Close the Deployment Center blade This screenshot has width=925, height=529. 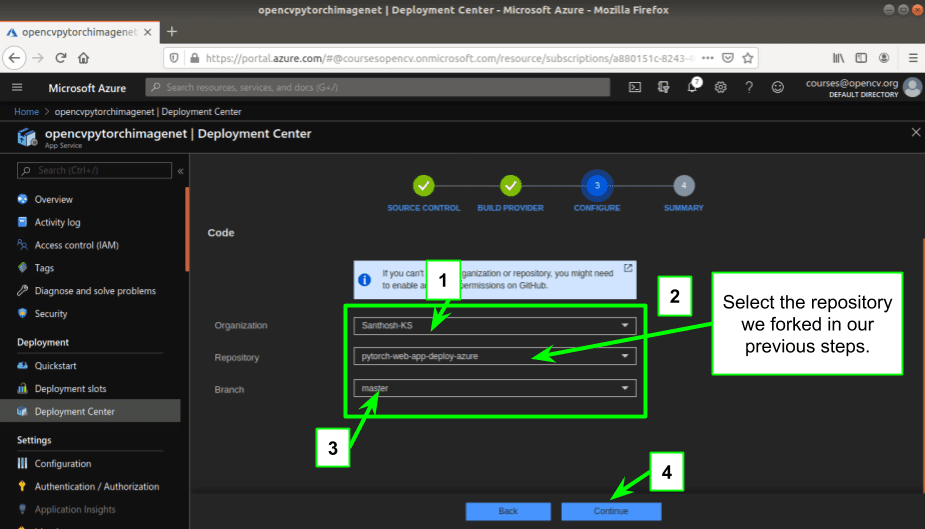[916, 132]
